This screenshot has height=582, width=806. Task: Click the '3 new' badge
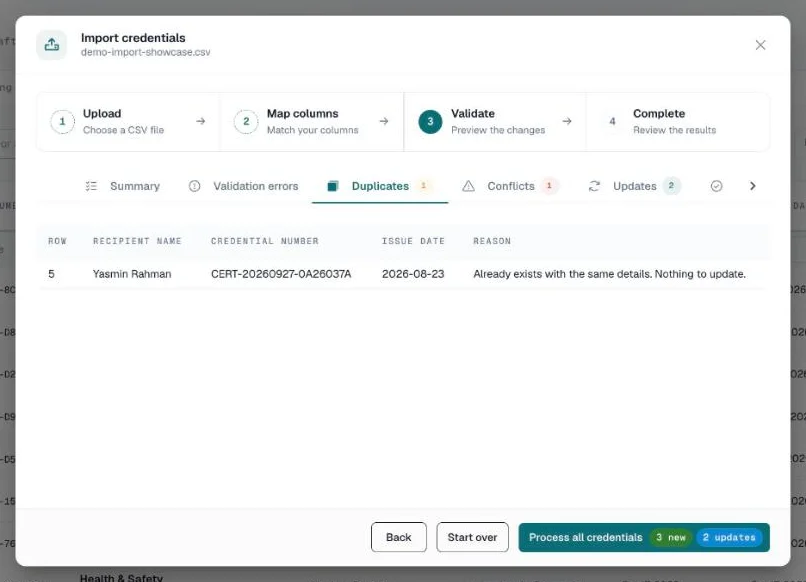[671, 537]
